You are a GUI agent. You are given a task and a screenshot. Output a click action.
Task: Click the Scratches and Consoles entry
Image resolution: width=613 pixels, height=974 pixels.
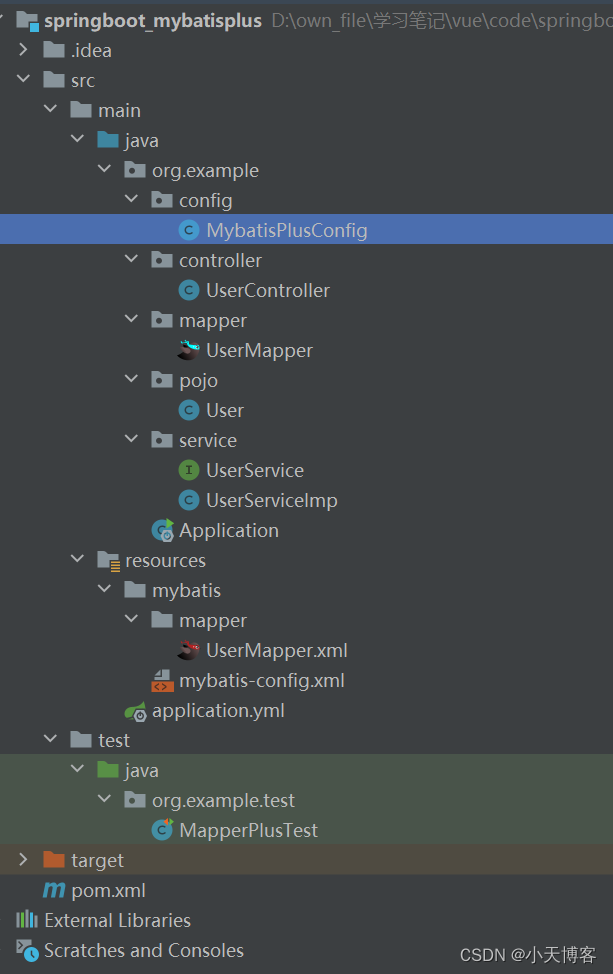pyautogui.click(x=130, y=950)
